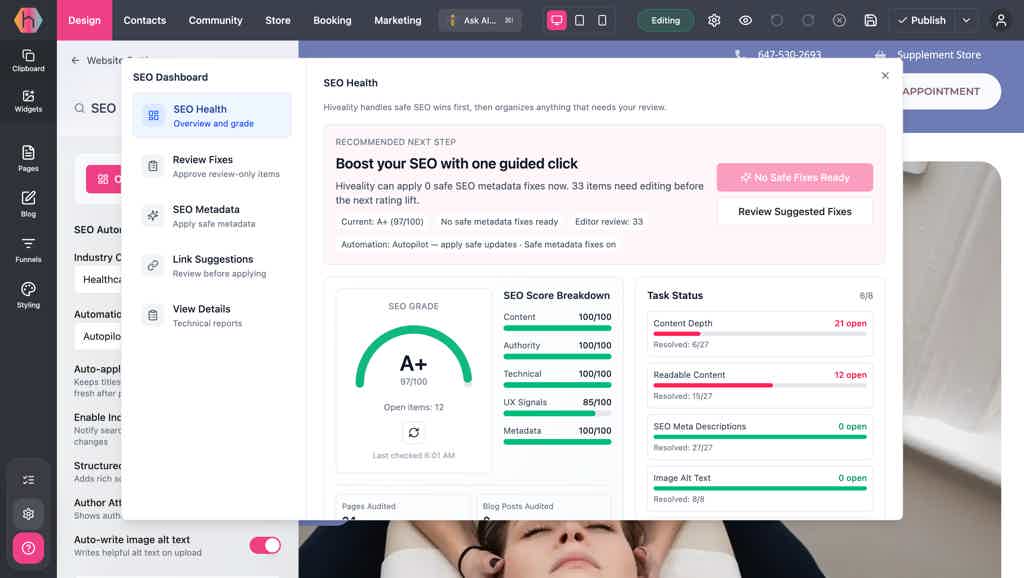This screenshot has height=578, width=1024.
Task: Select Review Fixes in dashboard menu
Action: [x=212, y=166]
